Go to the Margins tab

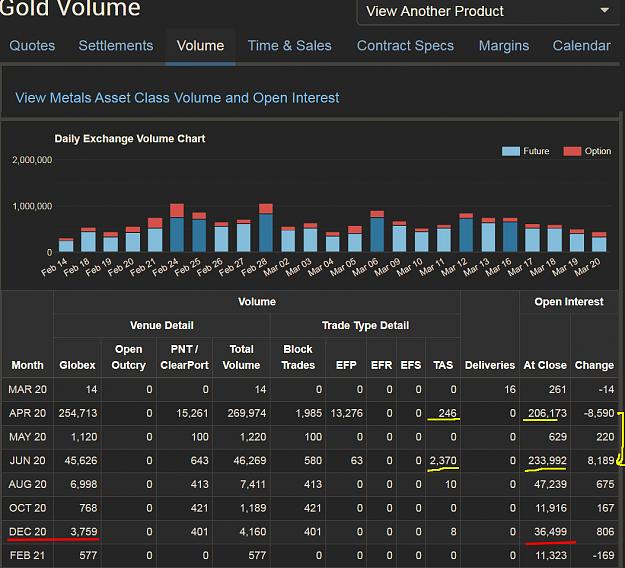pyautogui.click(x=504, y=45)
